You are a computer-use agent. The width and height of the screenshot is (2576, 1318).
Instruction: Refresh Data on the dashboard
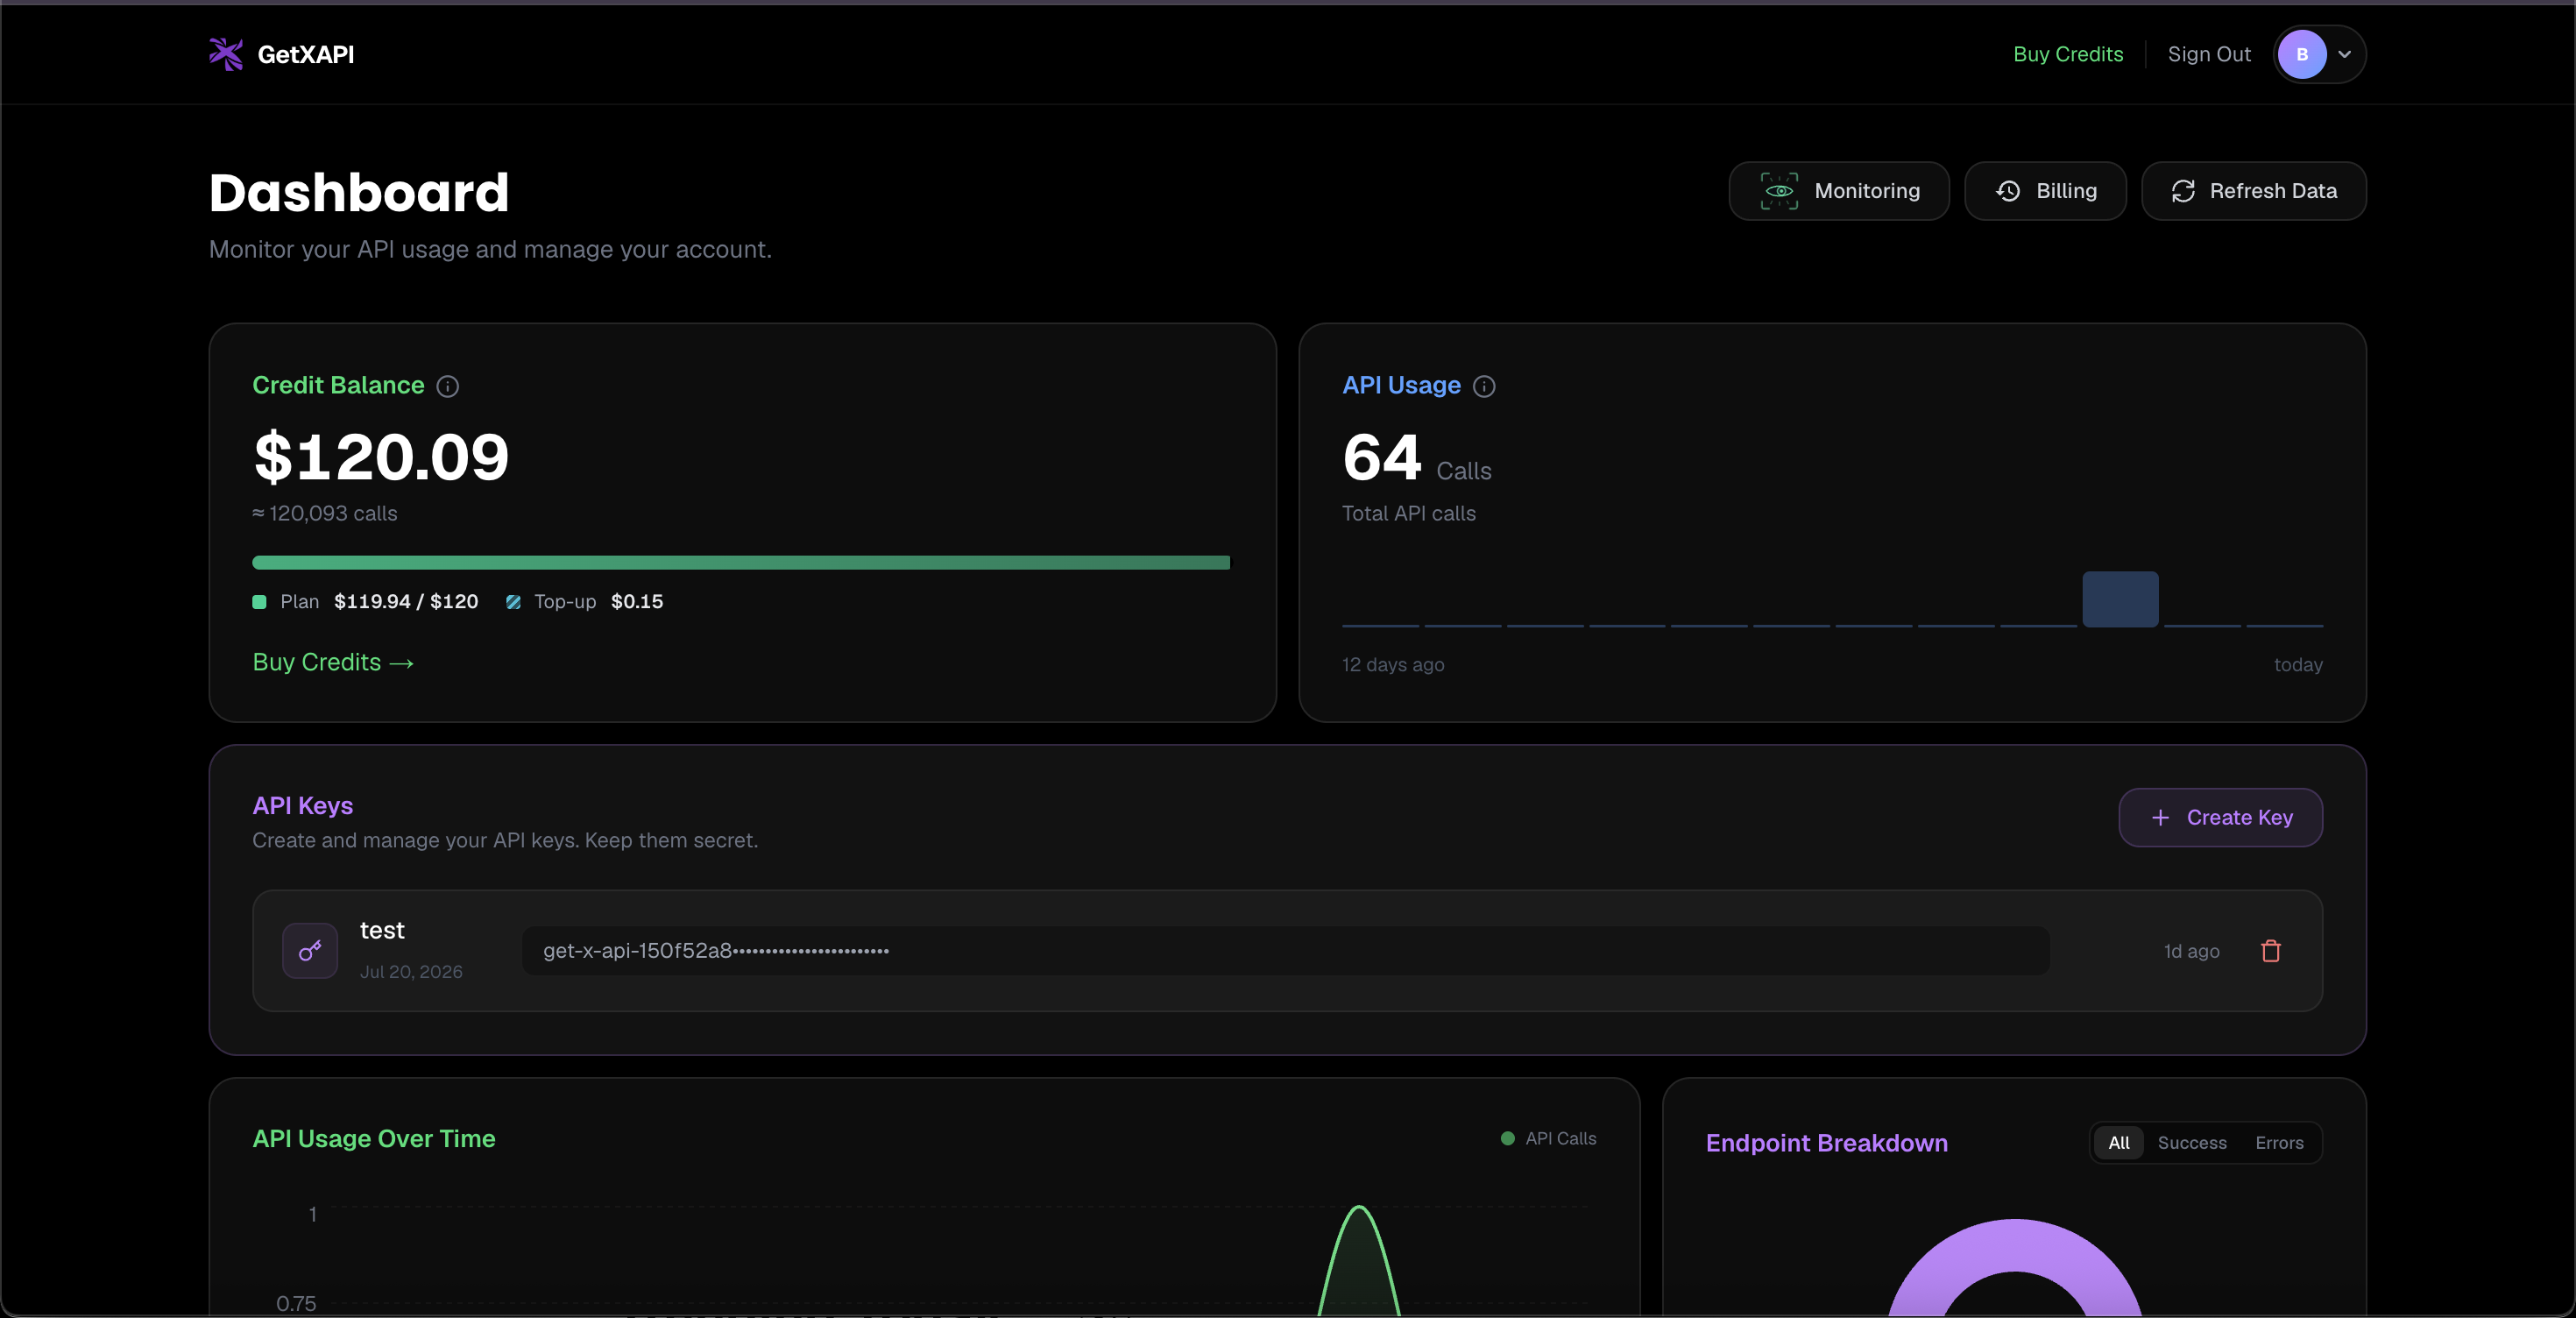2254,191
